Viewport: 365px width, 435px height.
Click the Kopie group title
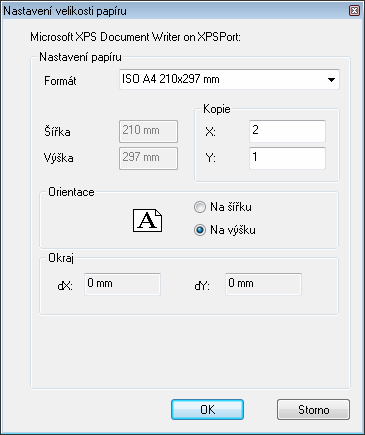(217, 109)
